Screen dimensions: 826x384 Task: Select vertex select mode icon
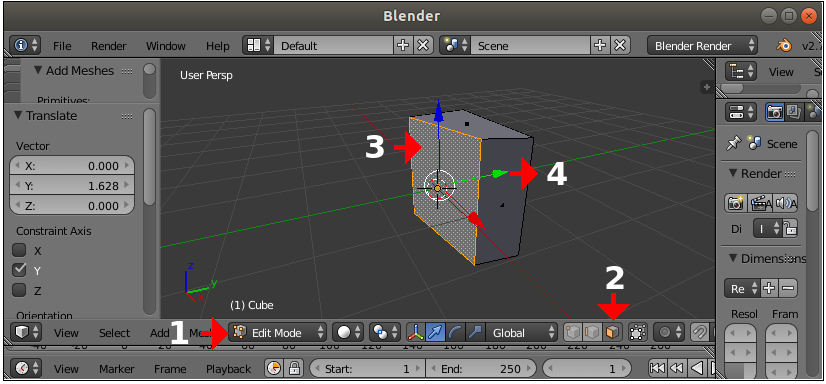click(x=574, y=332)
